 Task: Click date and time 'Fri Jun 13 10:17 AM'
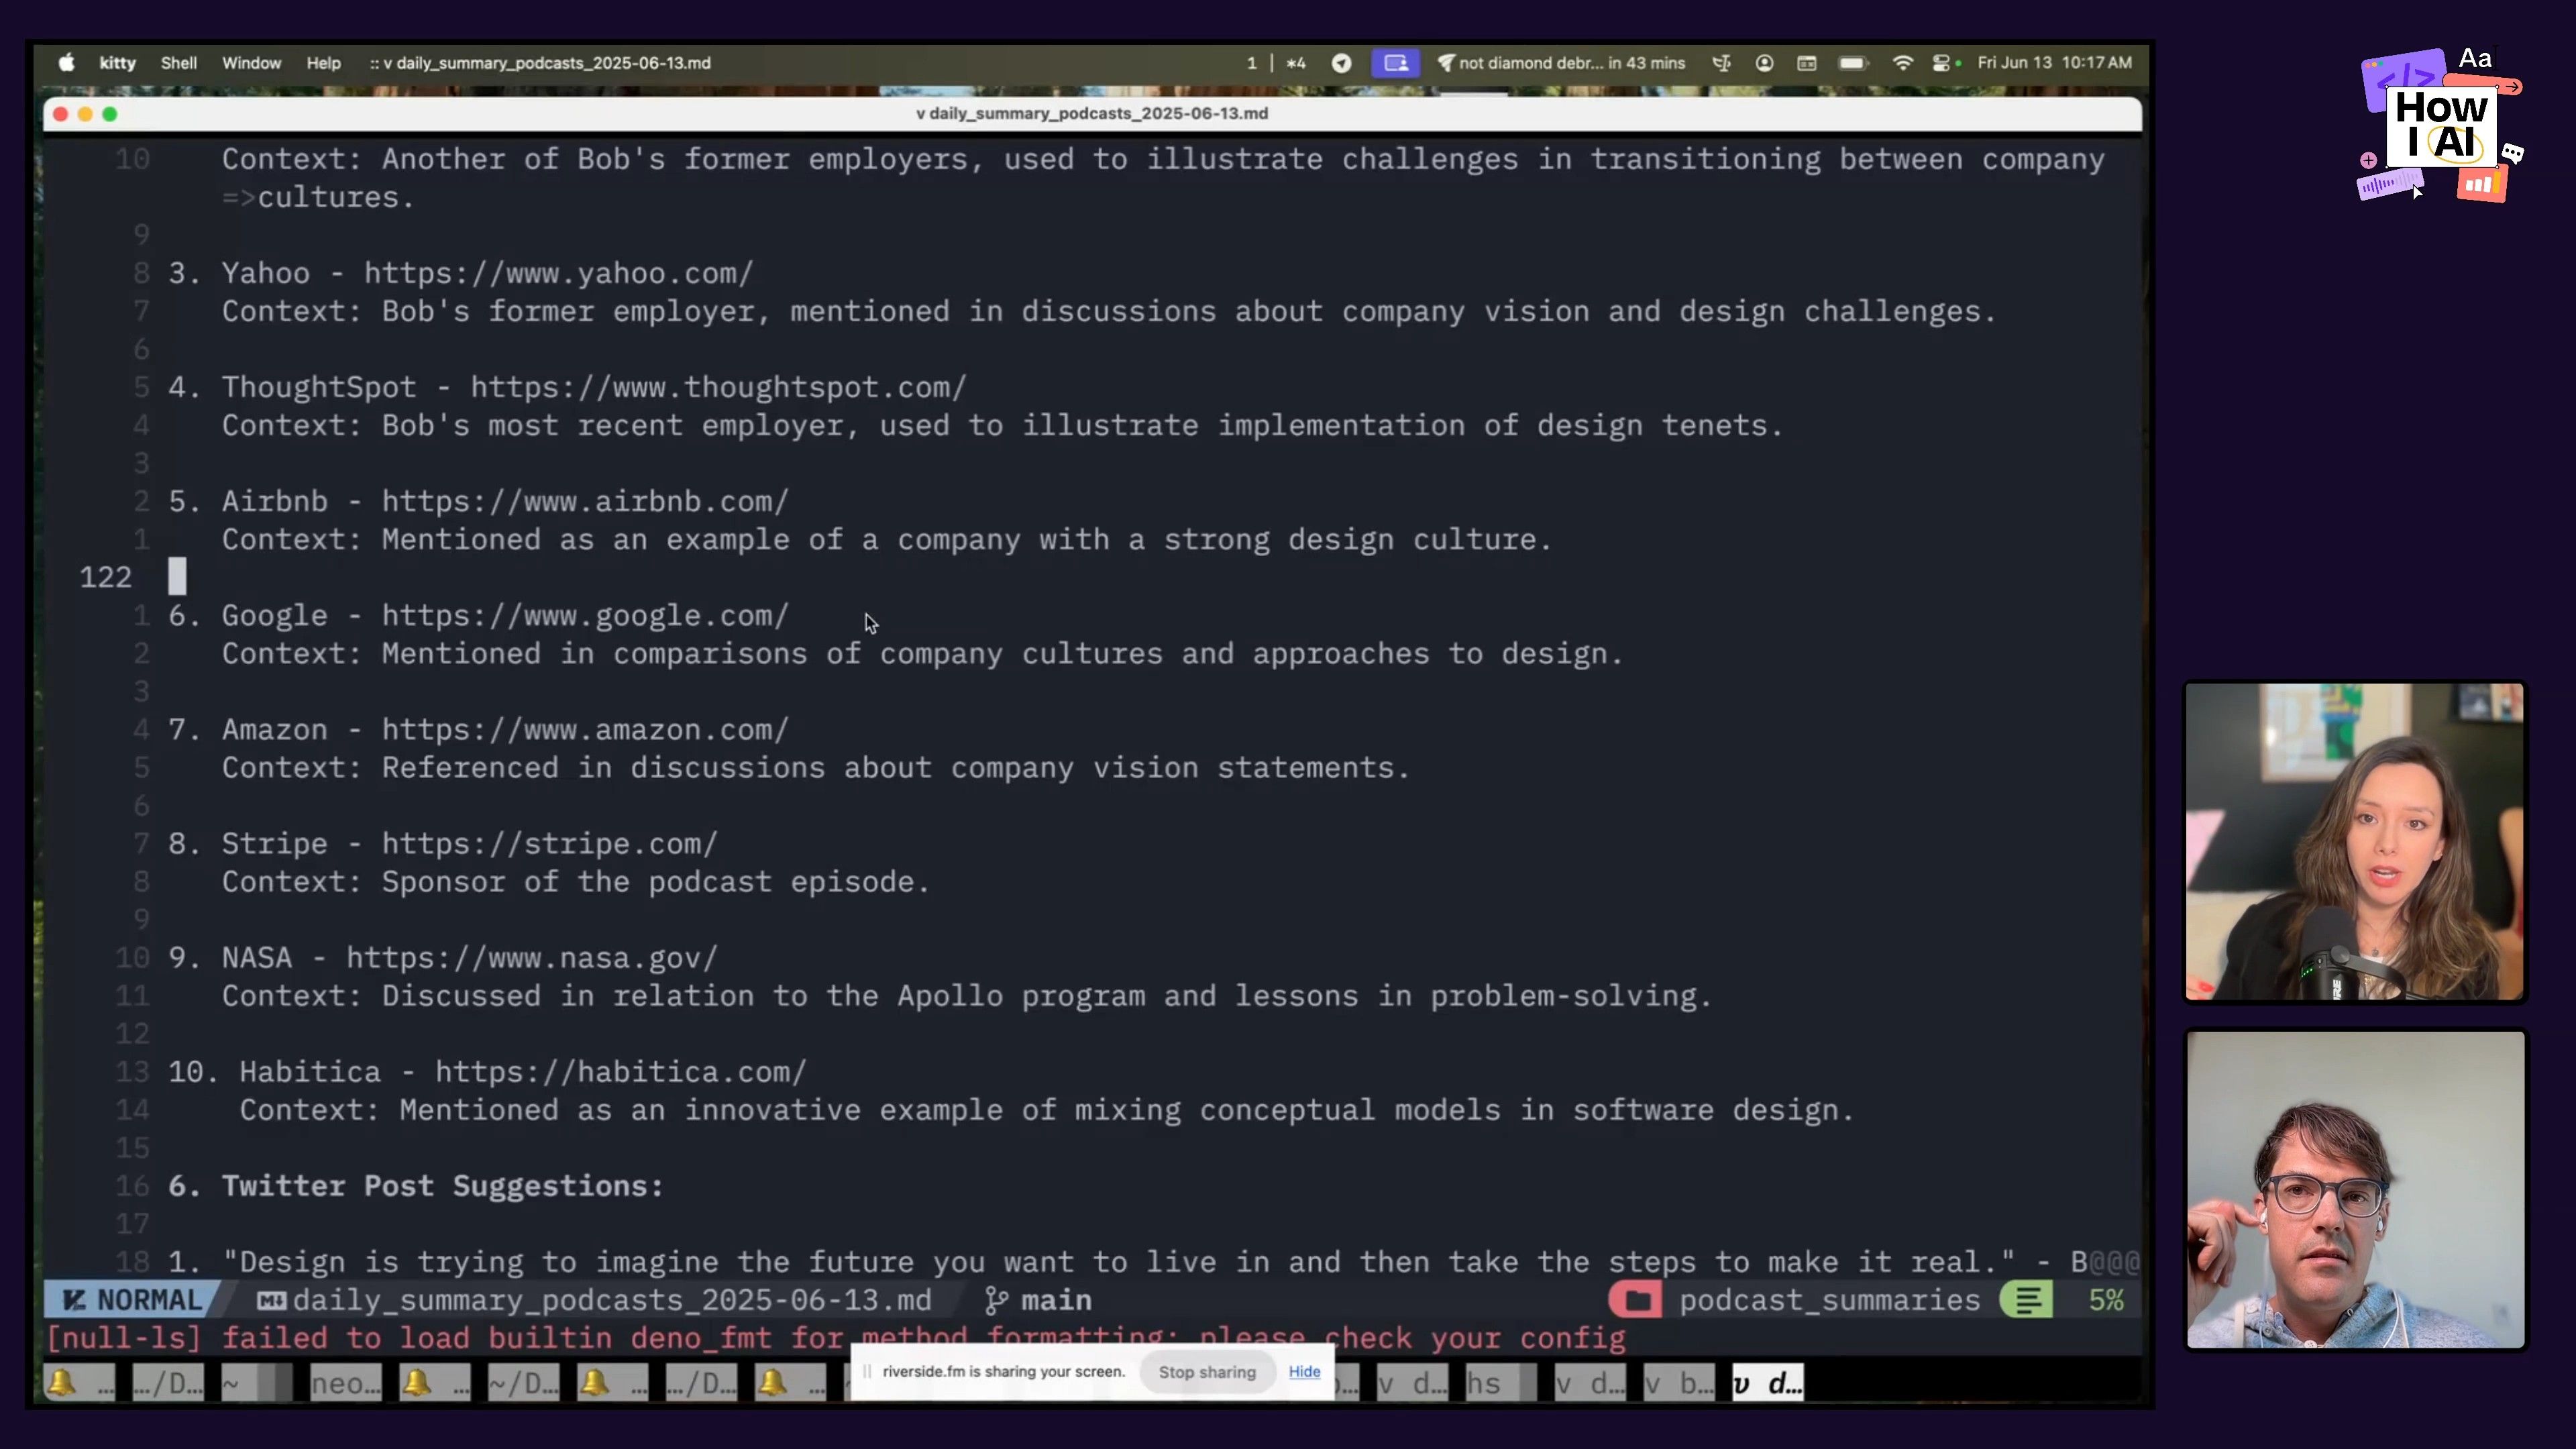click(2054, 63)
